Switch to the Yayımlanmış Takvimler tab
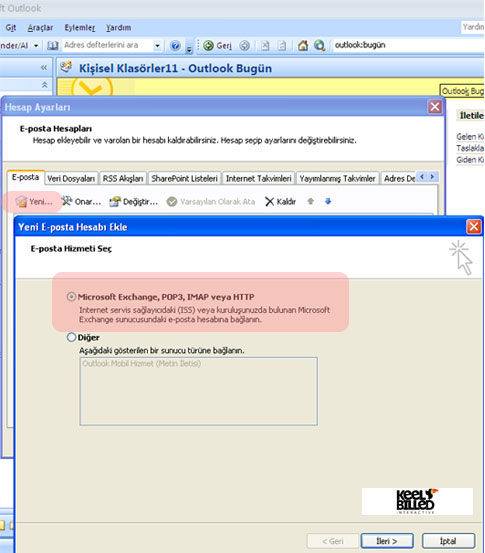Screen dimensions: 485x553 [338, 178]
